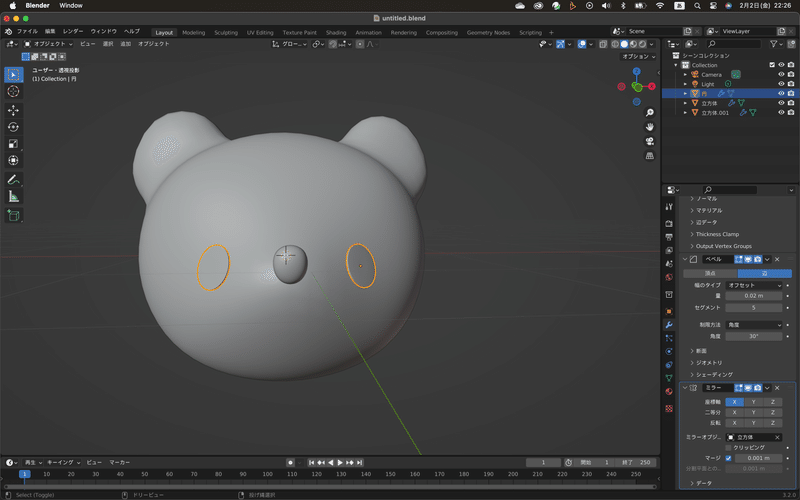The height and width of the screenshot is (500, 800).
Task: Hide Light in viewport via eye icon
Action: (x=781, y=84)
